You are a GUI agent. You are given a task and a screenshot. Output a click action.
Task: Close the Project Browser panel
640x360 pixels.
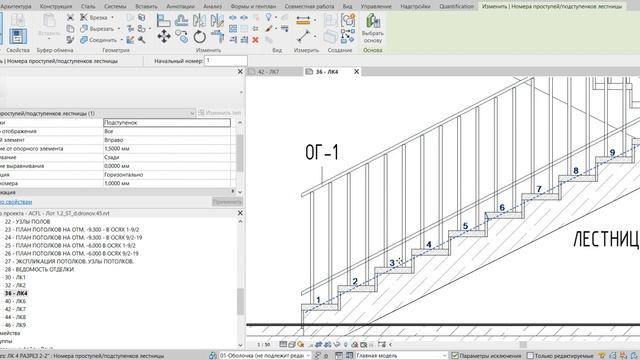[x=240, y=213]
